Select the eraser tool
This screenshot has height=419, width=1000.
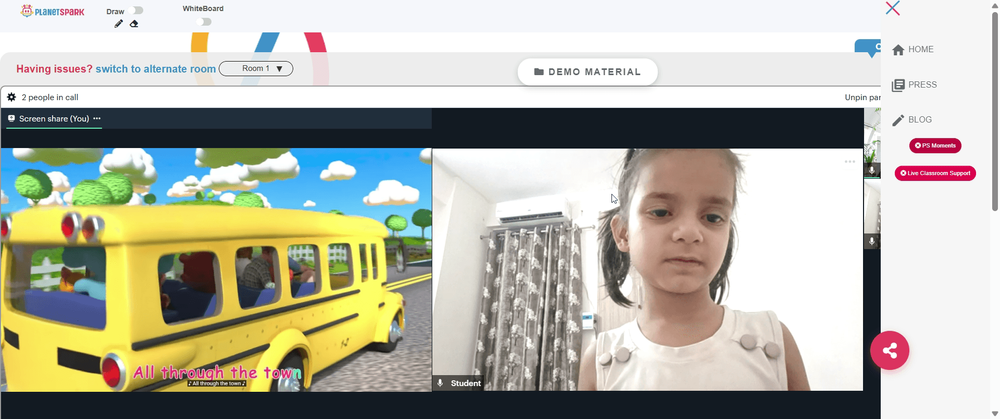coord(134,24)
